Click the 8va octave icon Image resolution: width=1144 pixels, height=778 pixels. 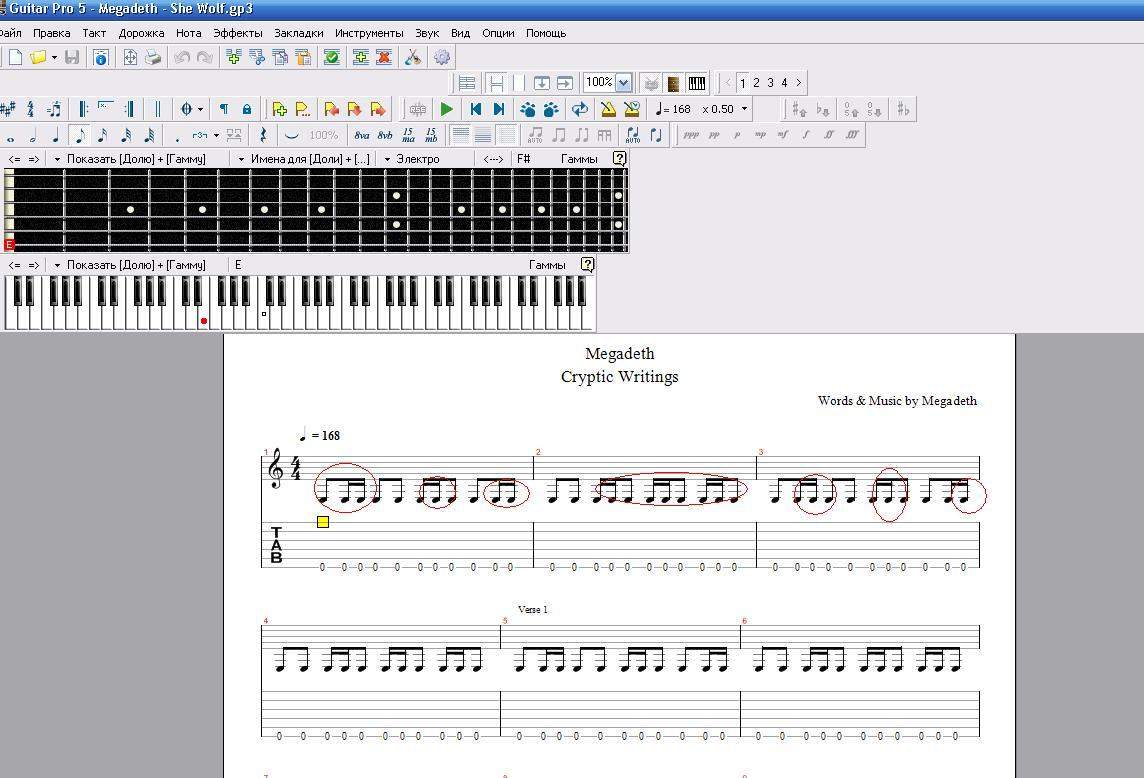pyautogui.click(x=361, y=135)
